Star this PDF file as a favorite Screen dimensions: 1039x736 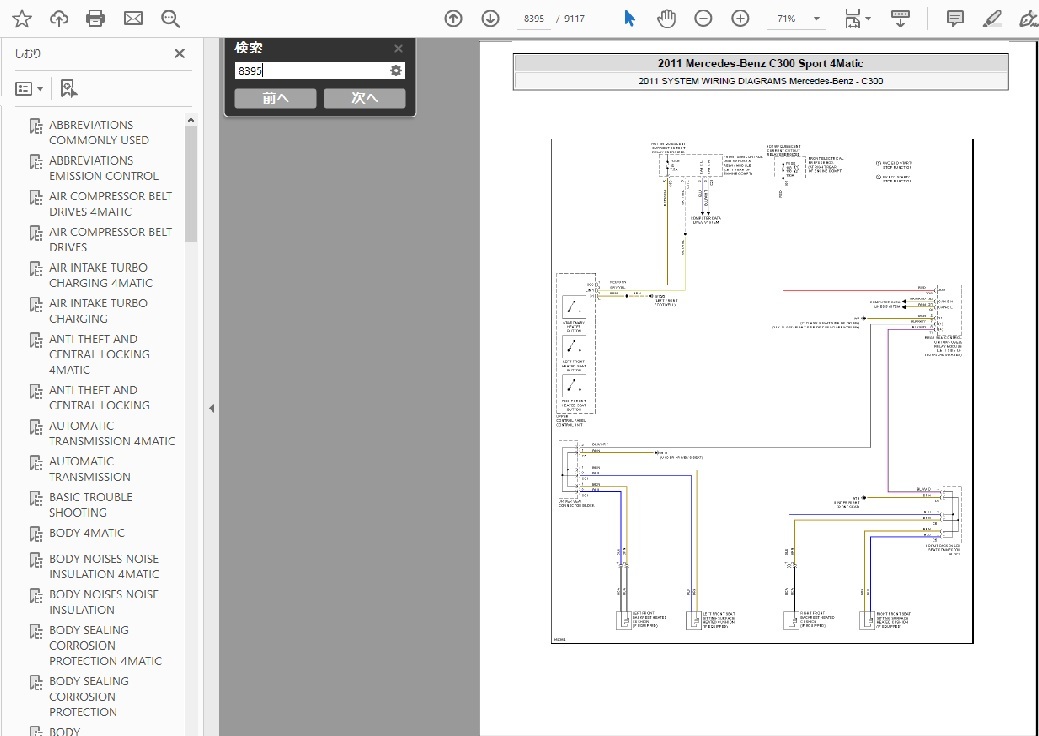click(x=22, y=19)
